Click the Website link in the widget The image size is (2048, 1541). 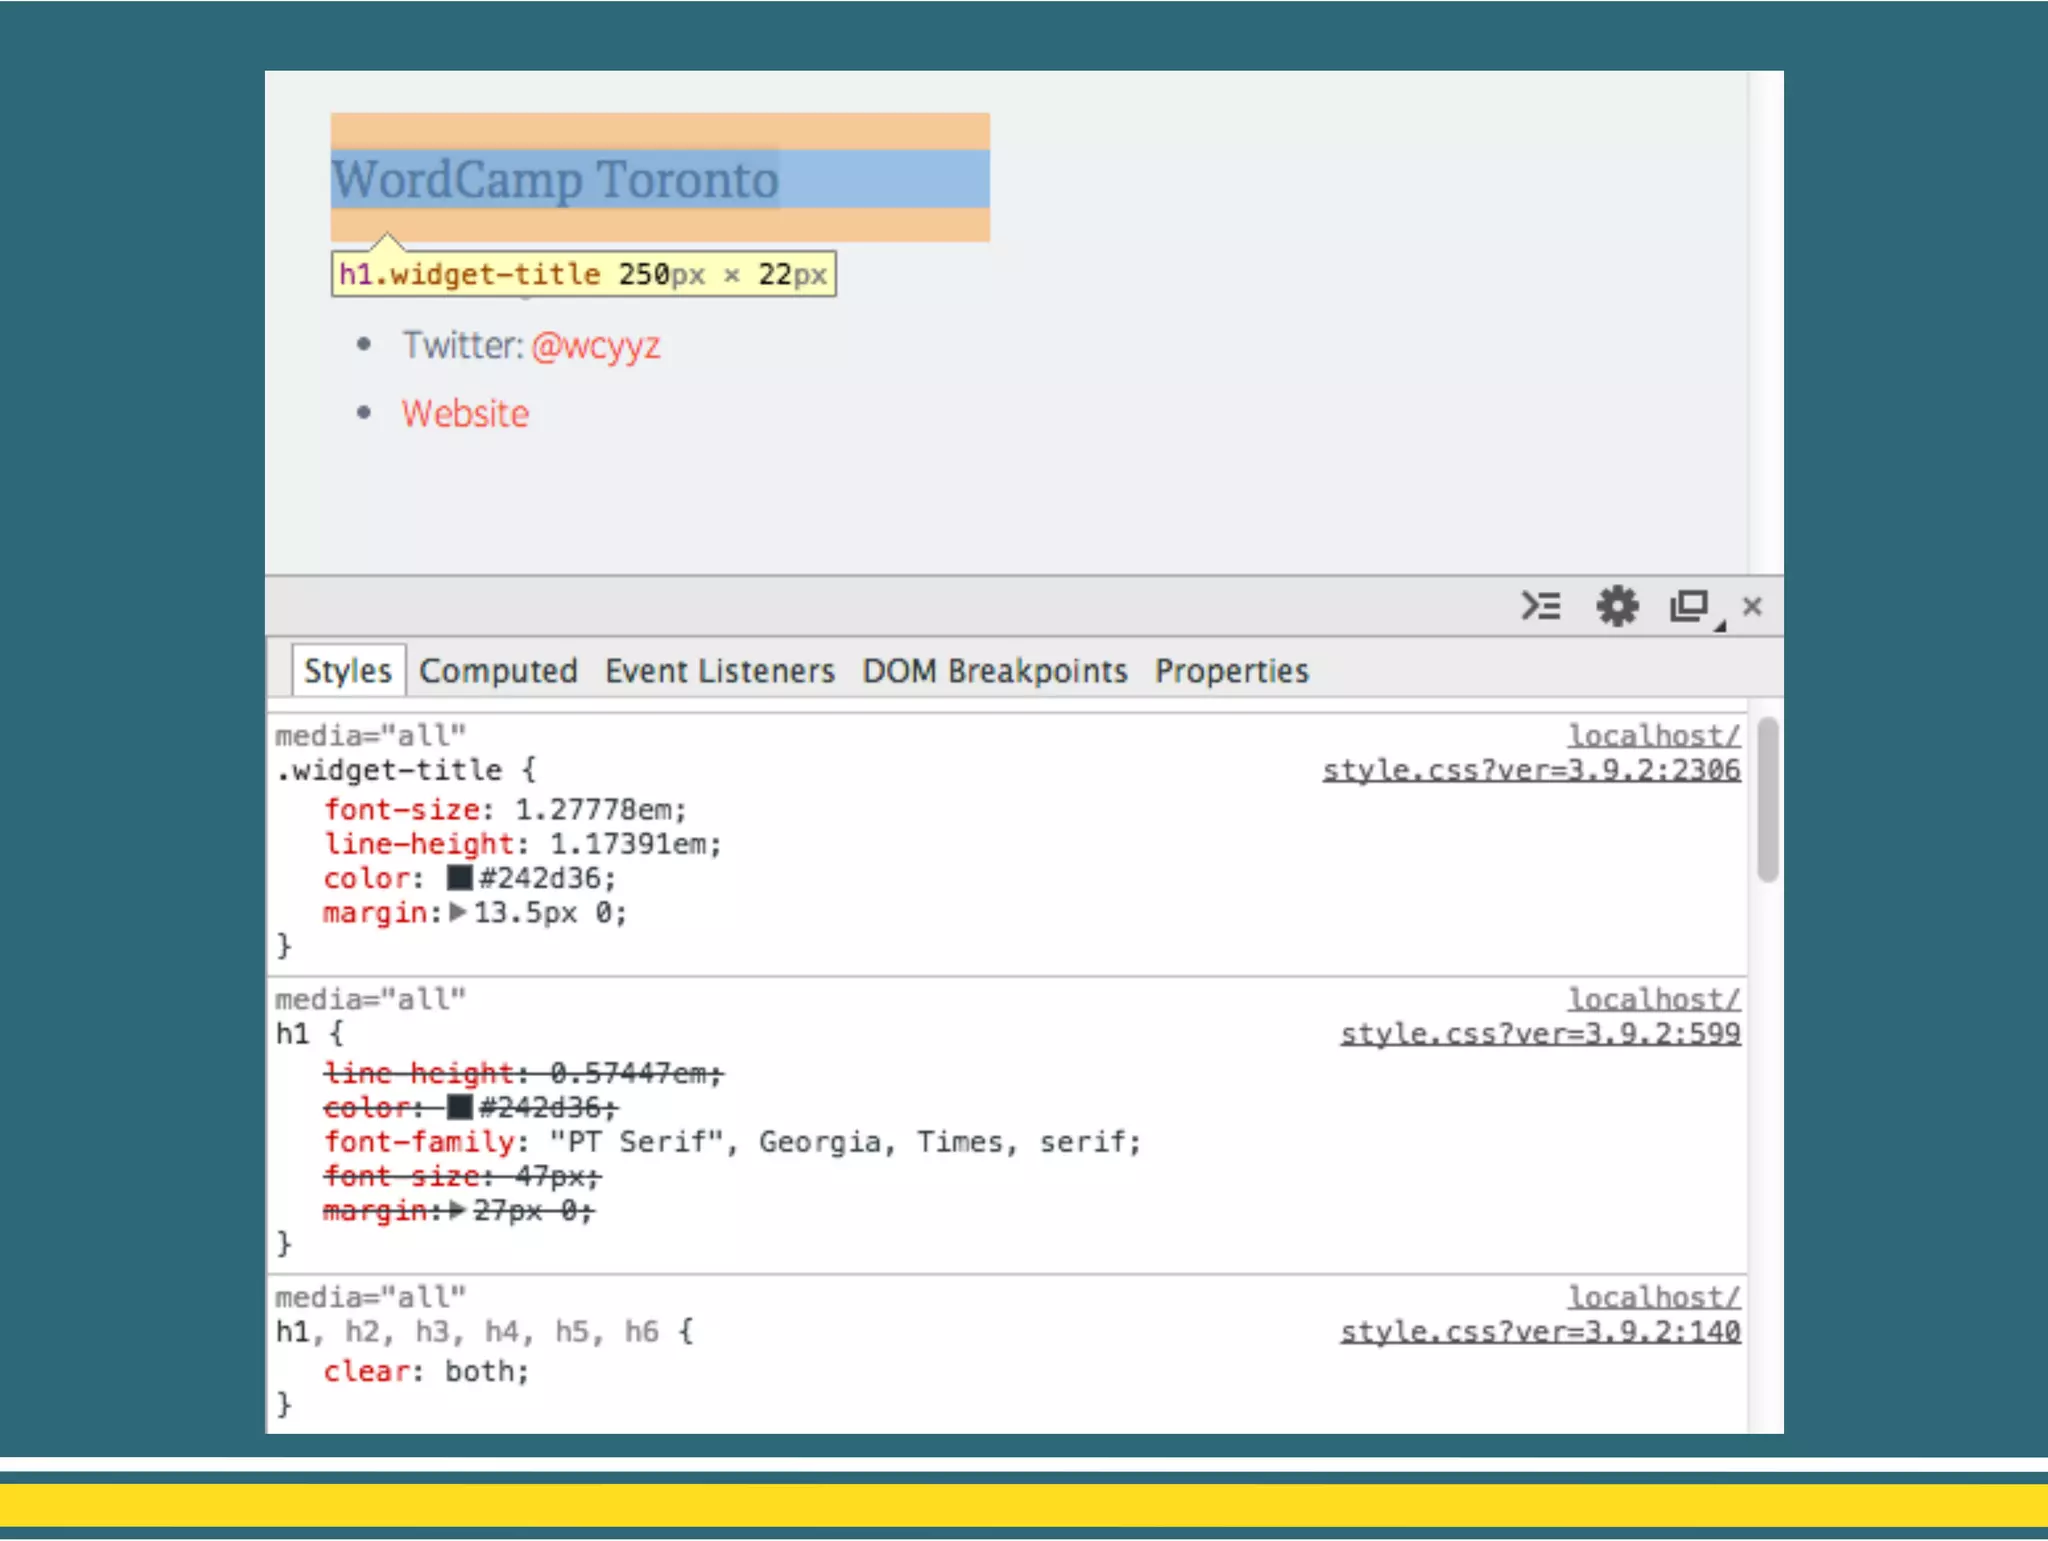(466, 414)
